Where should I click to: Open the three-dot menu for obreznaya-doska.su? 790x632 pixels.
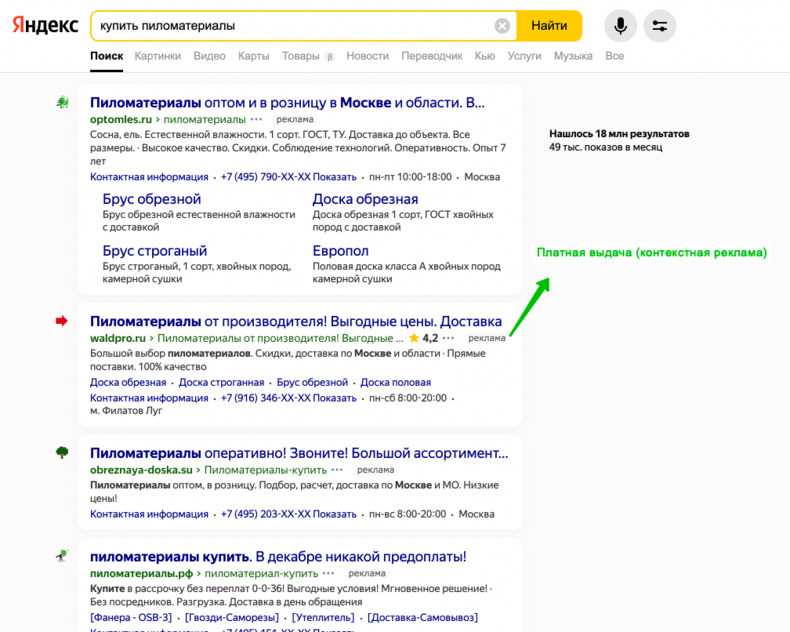click(x=337, y=470)
